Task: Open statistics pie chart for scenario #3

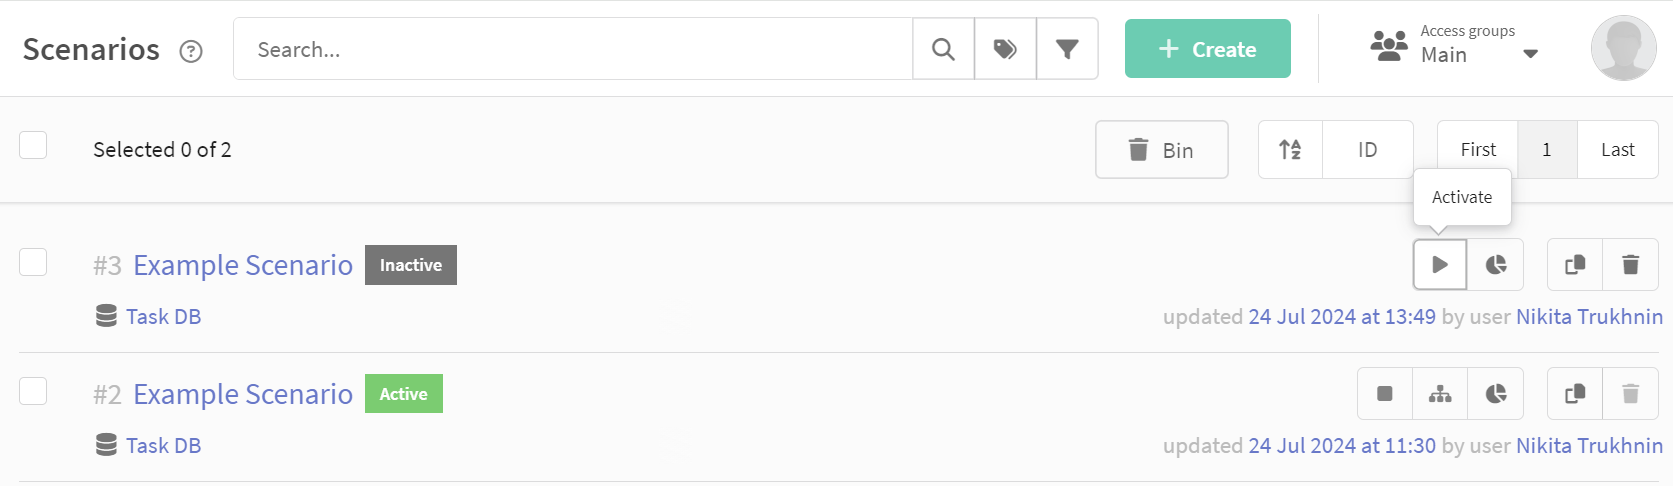Action: click(x=1496, y=265)
